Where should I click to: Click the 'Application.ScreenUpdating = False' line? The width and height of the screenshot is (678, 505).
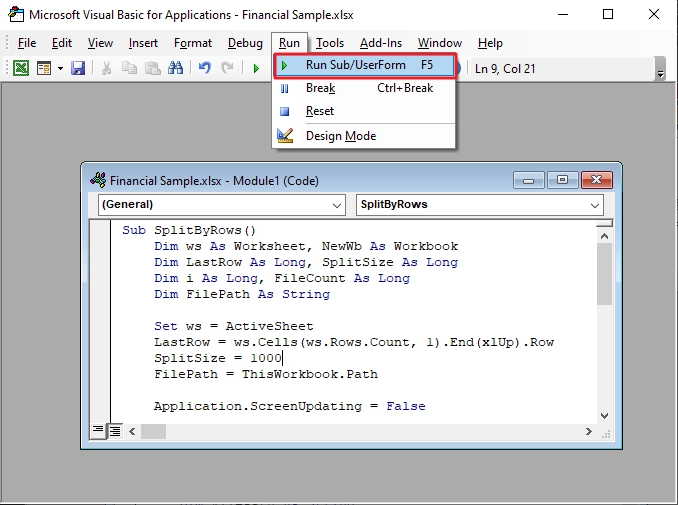pos(290,406)
